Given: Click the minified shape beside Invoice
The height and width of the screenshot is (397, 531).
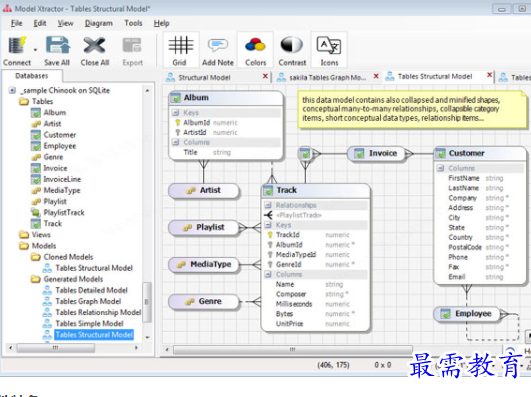Looking at the screenshot, I should tap(305, 154).
